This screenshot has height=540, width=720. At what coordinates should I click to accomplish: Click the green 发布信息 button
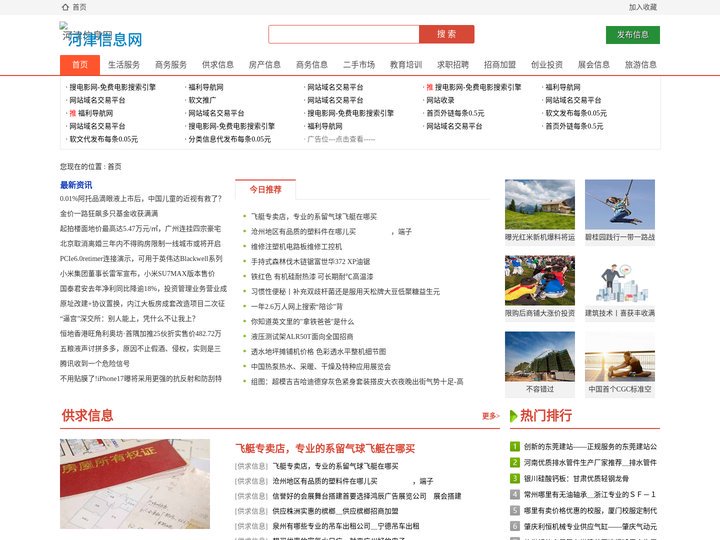coord(633,35)
